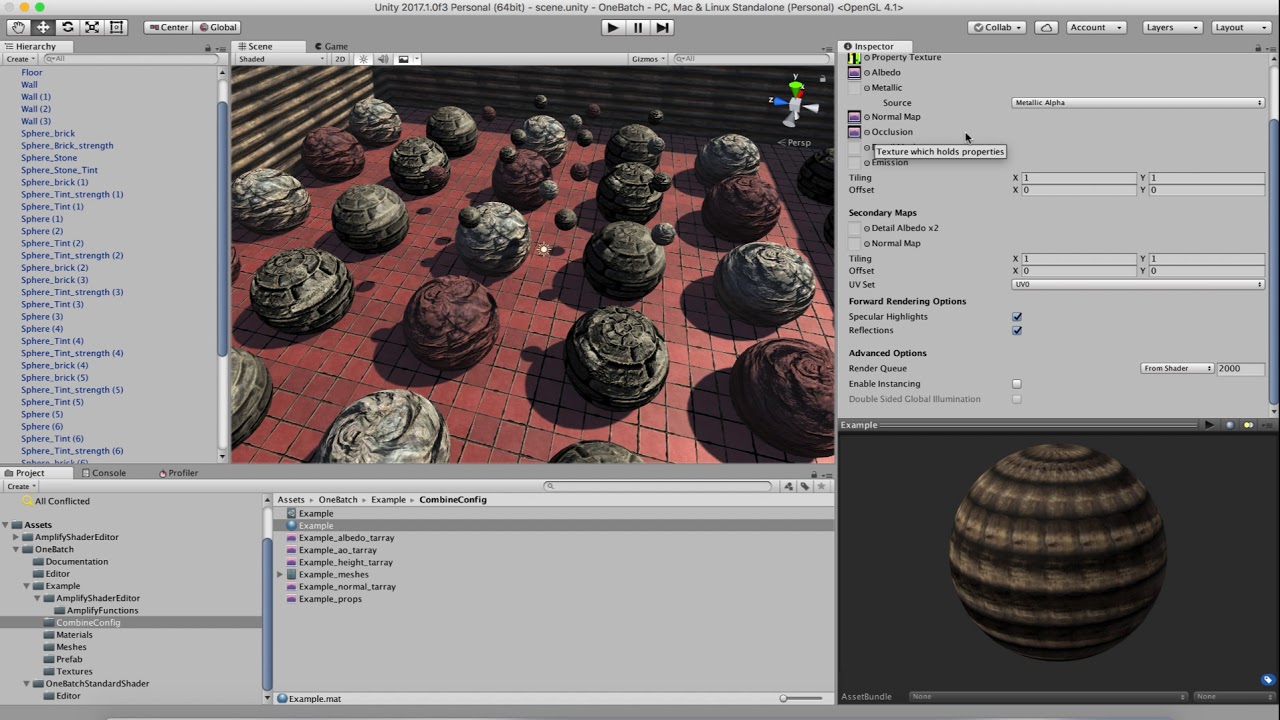
Task: Select Inspector tab
Action: pos(868,46)
